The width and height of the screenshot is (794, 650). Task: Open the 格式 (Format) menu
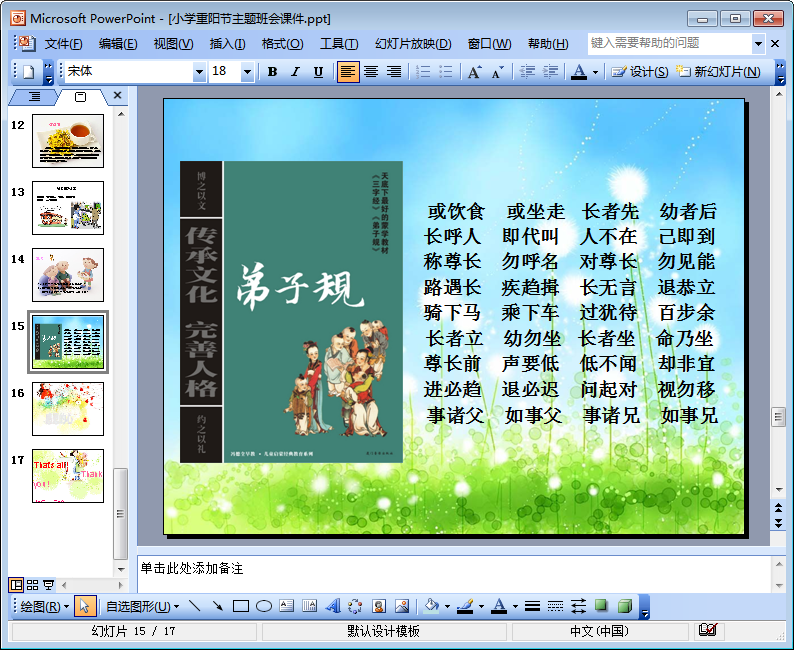click(283, 44)
